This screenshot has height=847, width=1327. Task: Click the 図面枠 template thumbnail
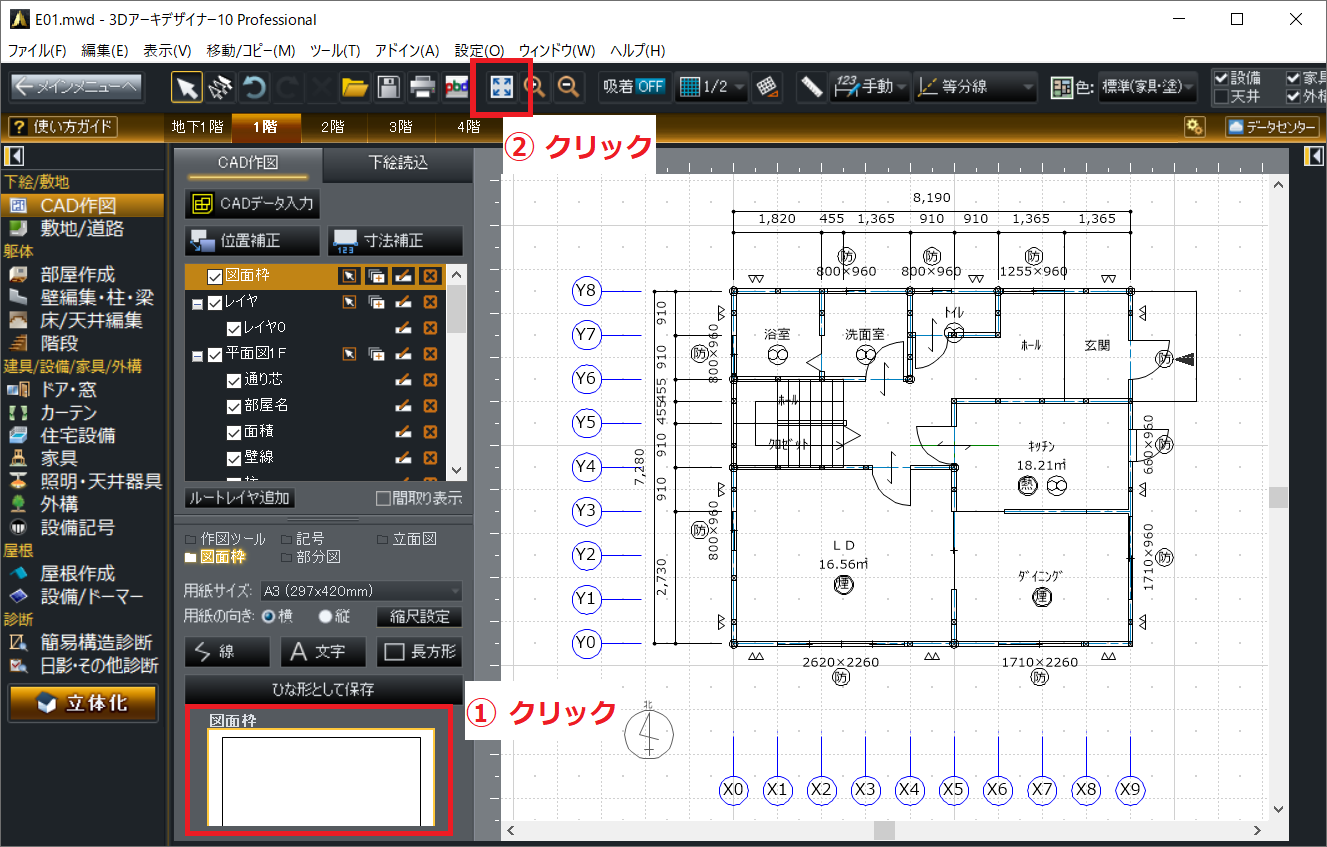point(320,778)
